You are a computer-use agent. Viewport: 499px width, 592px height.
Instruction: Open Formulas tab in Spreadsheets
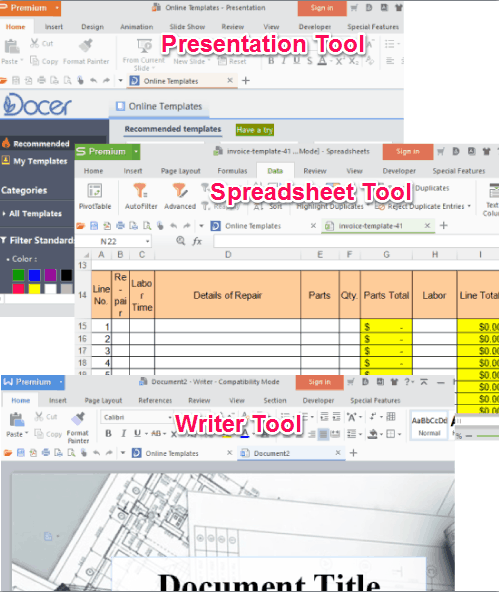click(x=232, y=171)
